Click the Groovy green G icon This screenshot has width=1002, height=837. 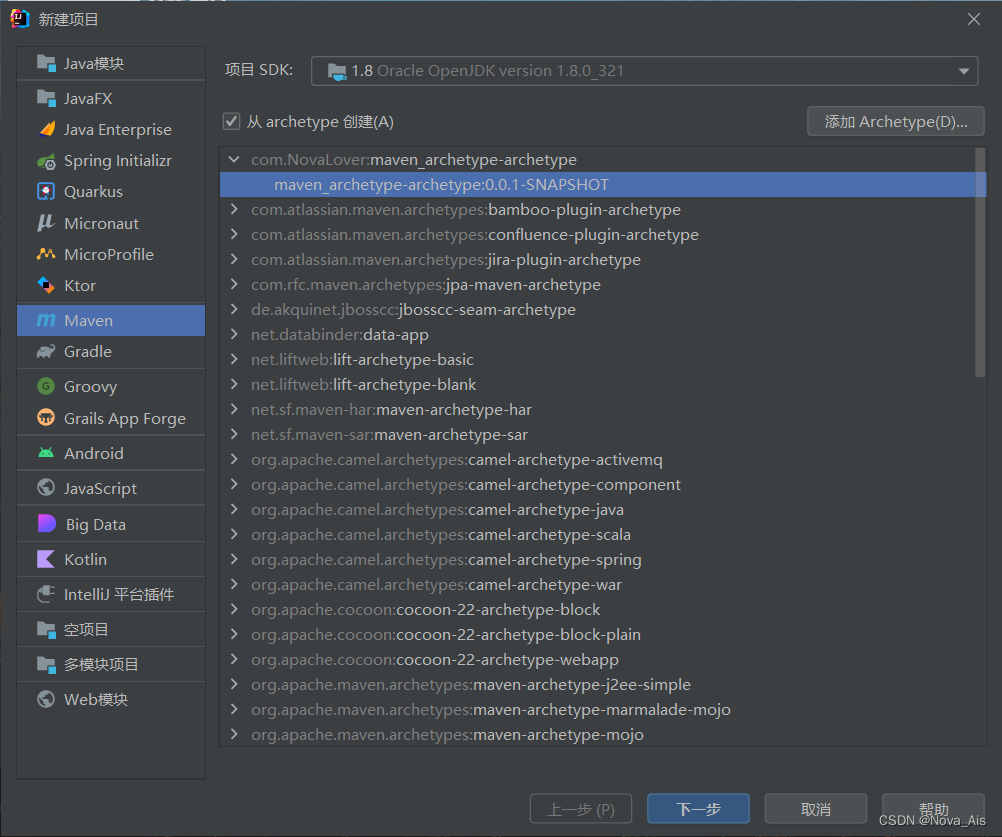click(x=46, y=387)
